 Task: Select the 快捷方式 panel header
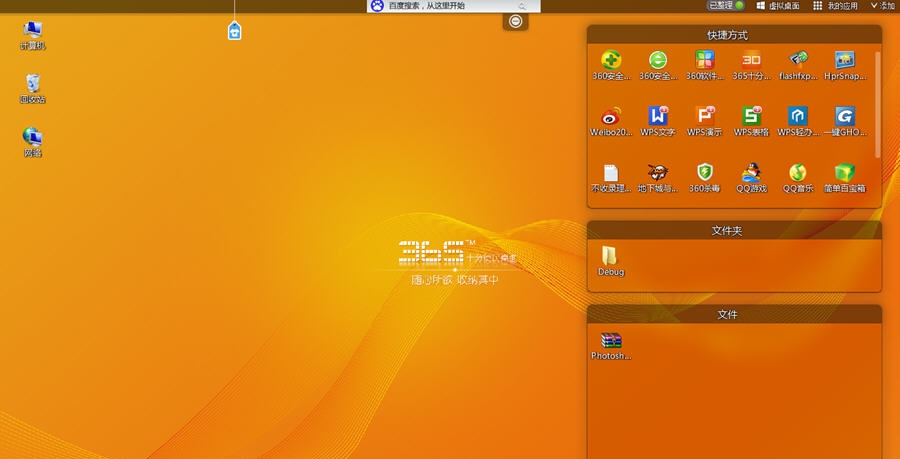click(x=734, y=34)
